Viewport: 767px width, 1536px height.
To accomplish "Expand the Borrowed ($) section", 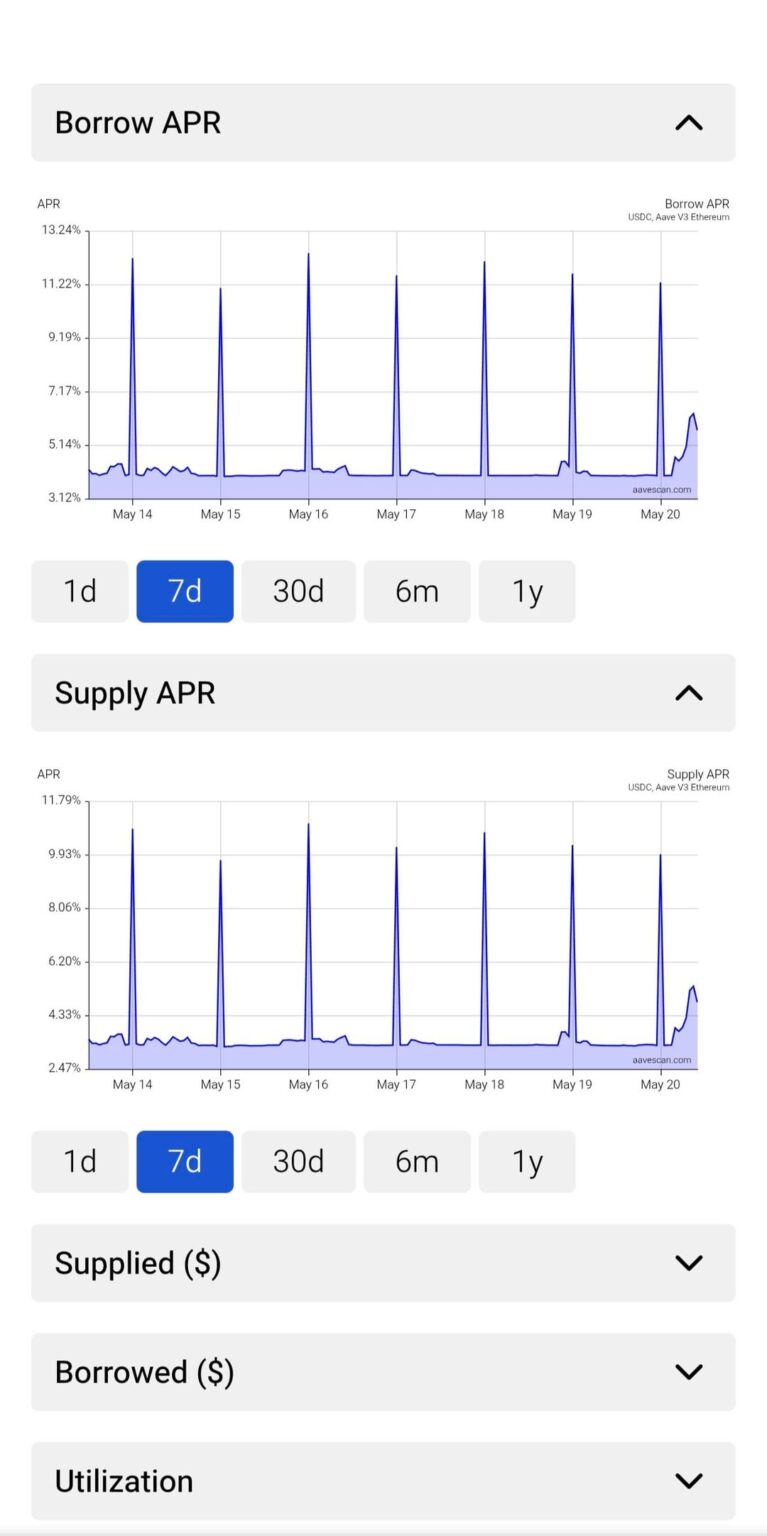I will point(383,1372).
